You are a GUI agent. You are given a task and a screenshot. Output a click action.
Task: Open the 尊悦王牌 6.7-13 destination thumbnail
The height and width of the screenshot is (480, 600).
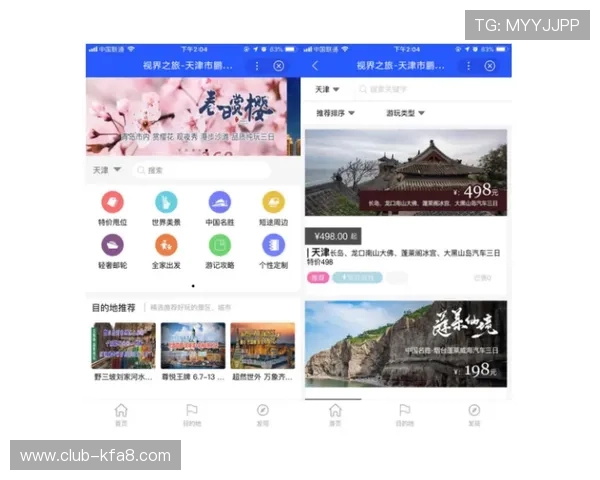tap(193, 346)
